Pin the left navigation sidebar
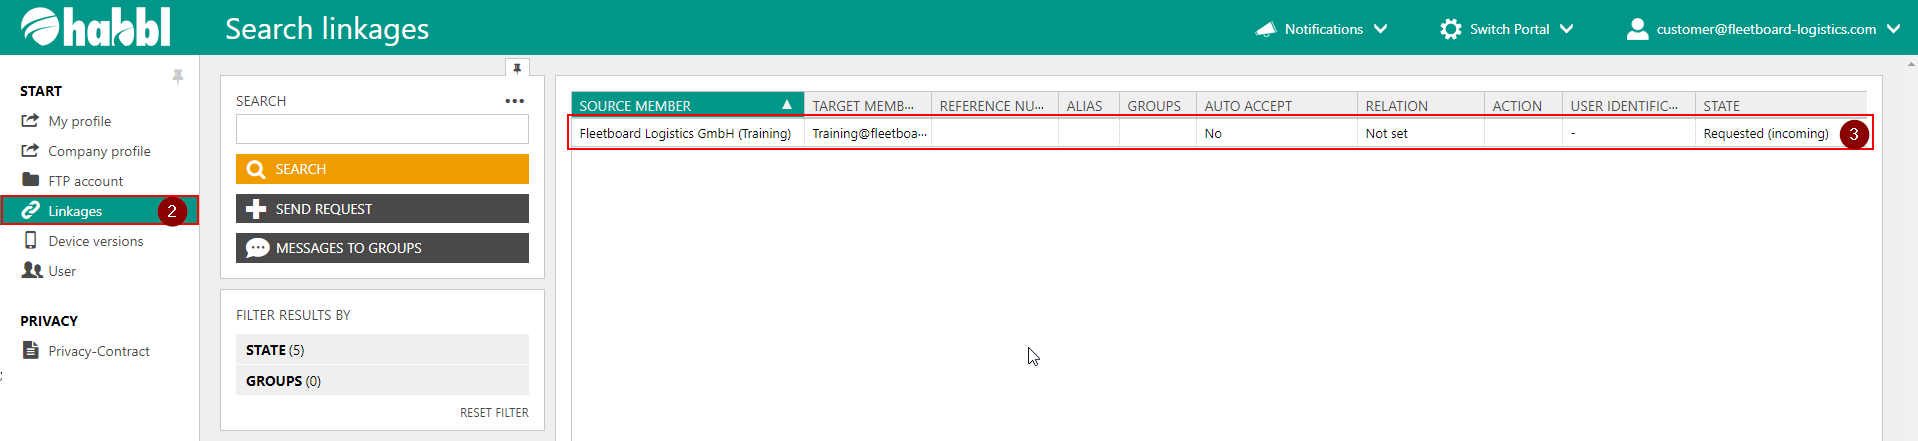 (x=178, y=76)
